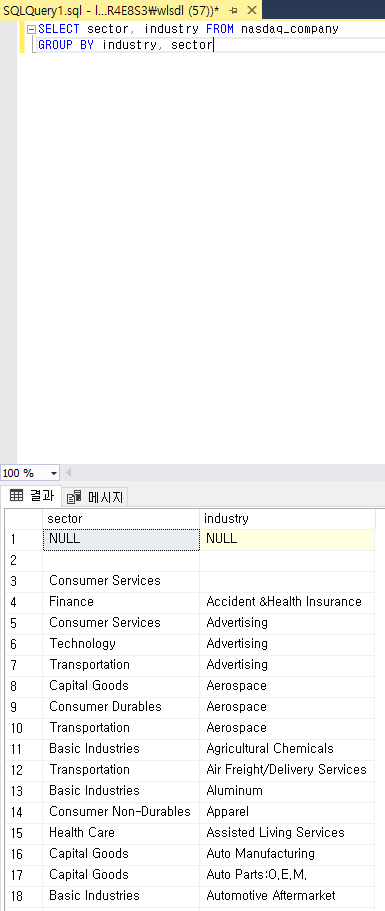This screenshot has width=385, height=911.
Task: Click the Automotive Aftermarket cell
Action: tap(287, 896)
